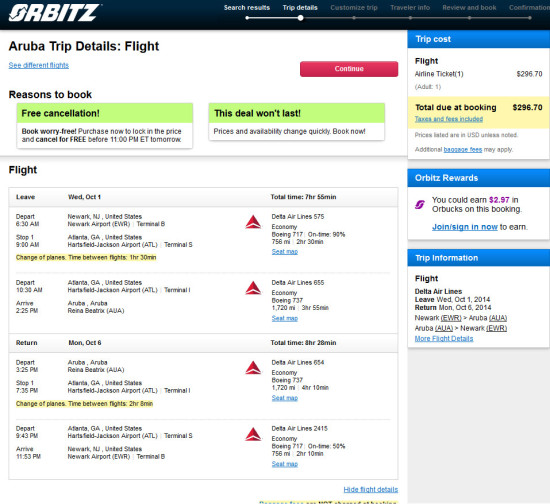Click the Orbitz logo
The image size is (550, 504).
(54, 13)
